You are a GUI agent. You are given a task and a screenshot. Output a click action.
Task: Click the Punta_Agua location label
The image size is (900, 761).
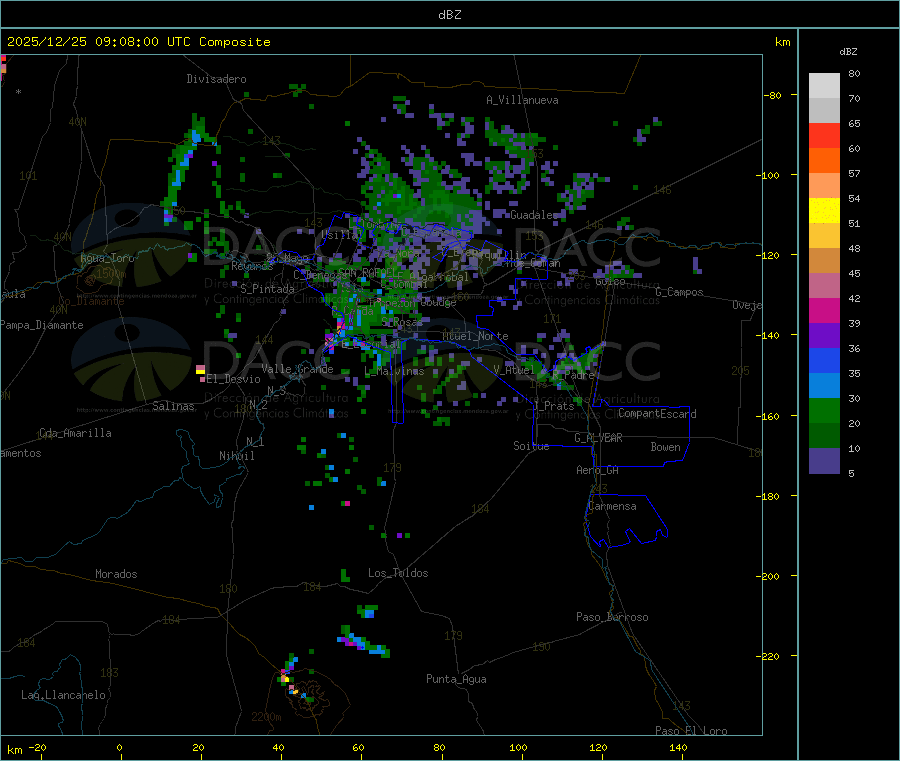pos(456,679)
